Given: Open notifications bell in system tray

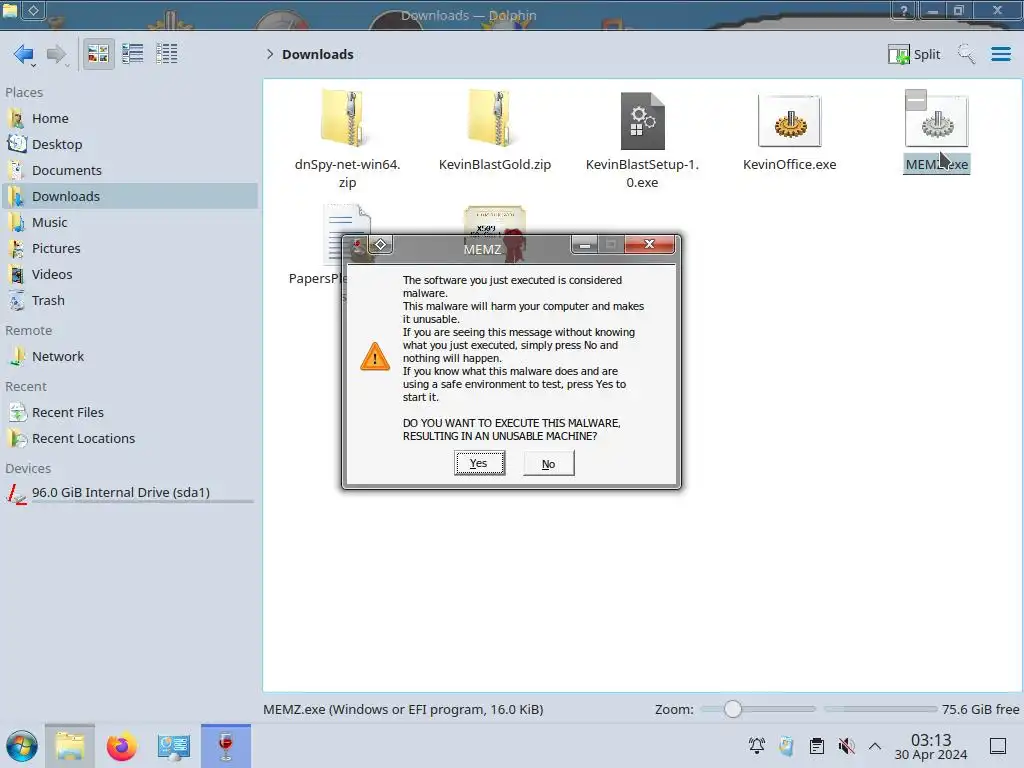Looking at the screenshot, I should pyautogui.click(x=757, y=746).
